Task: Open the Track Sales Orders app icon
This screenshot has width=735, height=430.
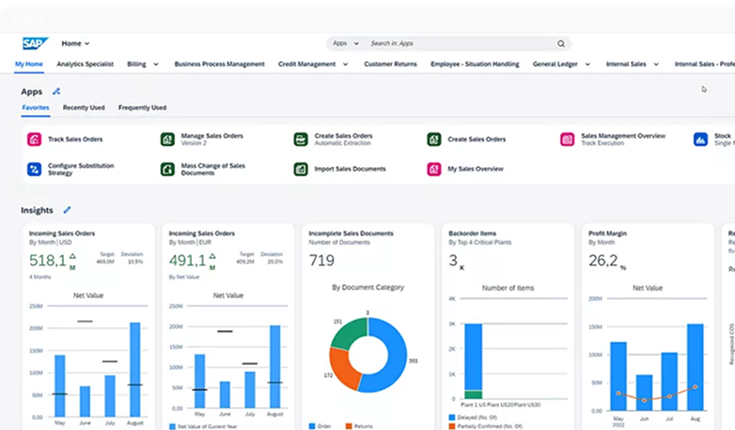Action: click(33, 140)
